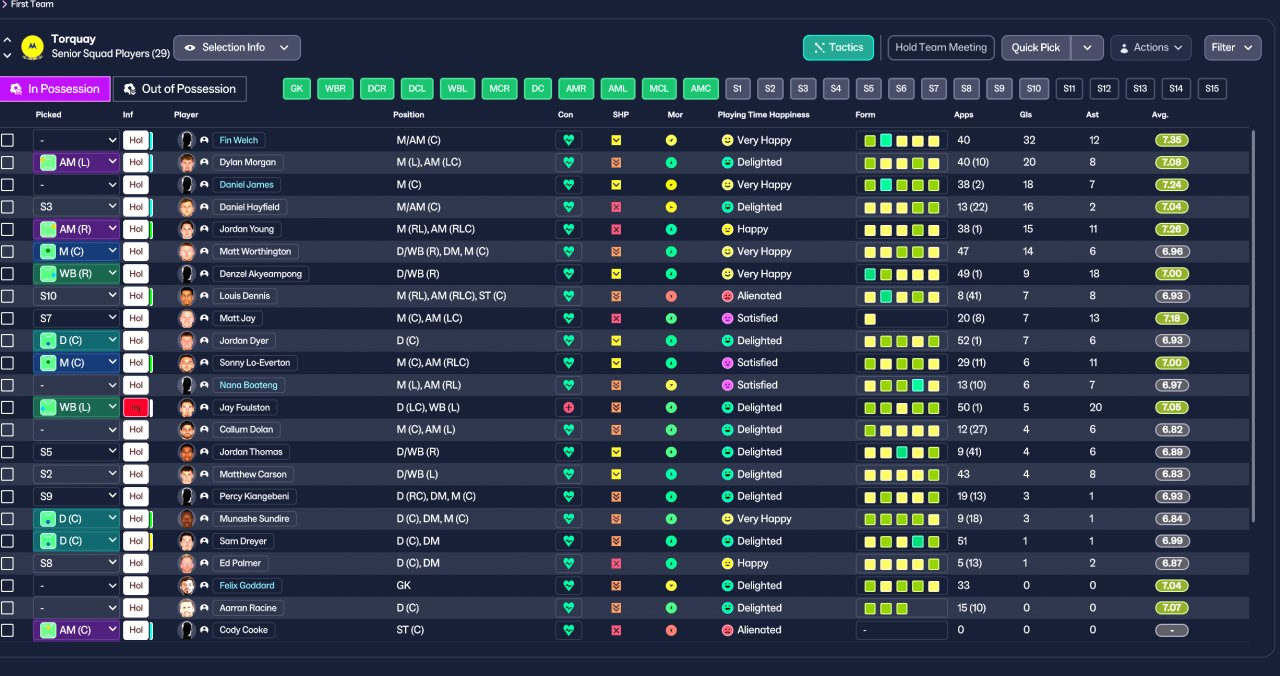This screenshot has height=676, width=1280.
Task: Tick the checkbox for Dylan Morgan
Action: click(x=8, y=162)
